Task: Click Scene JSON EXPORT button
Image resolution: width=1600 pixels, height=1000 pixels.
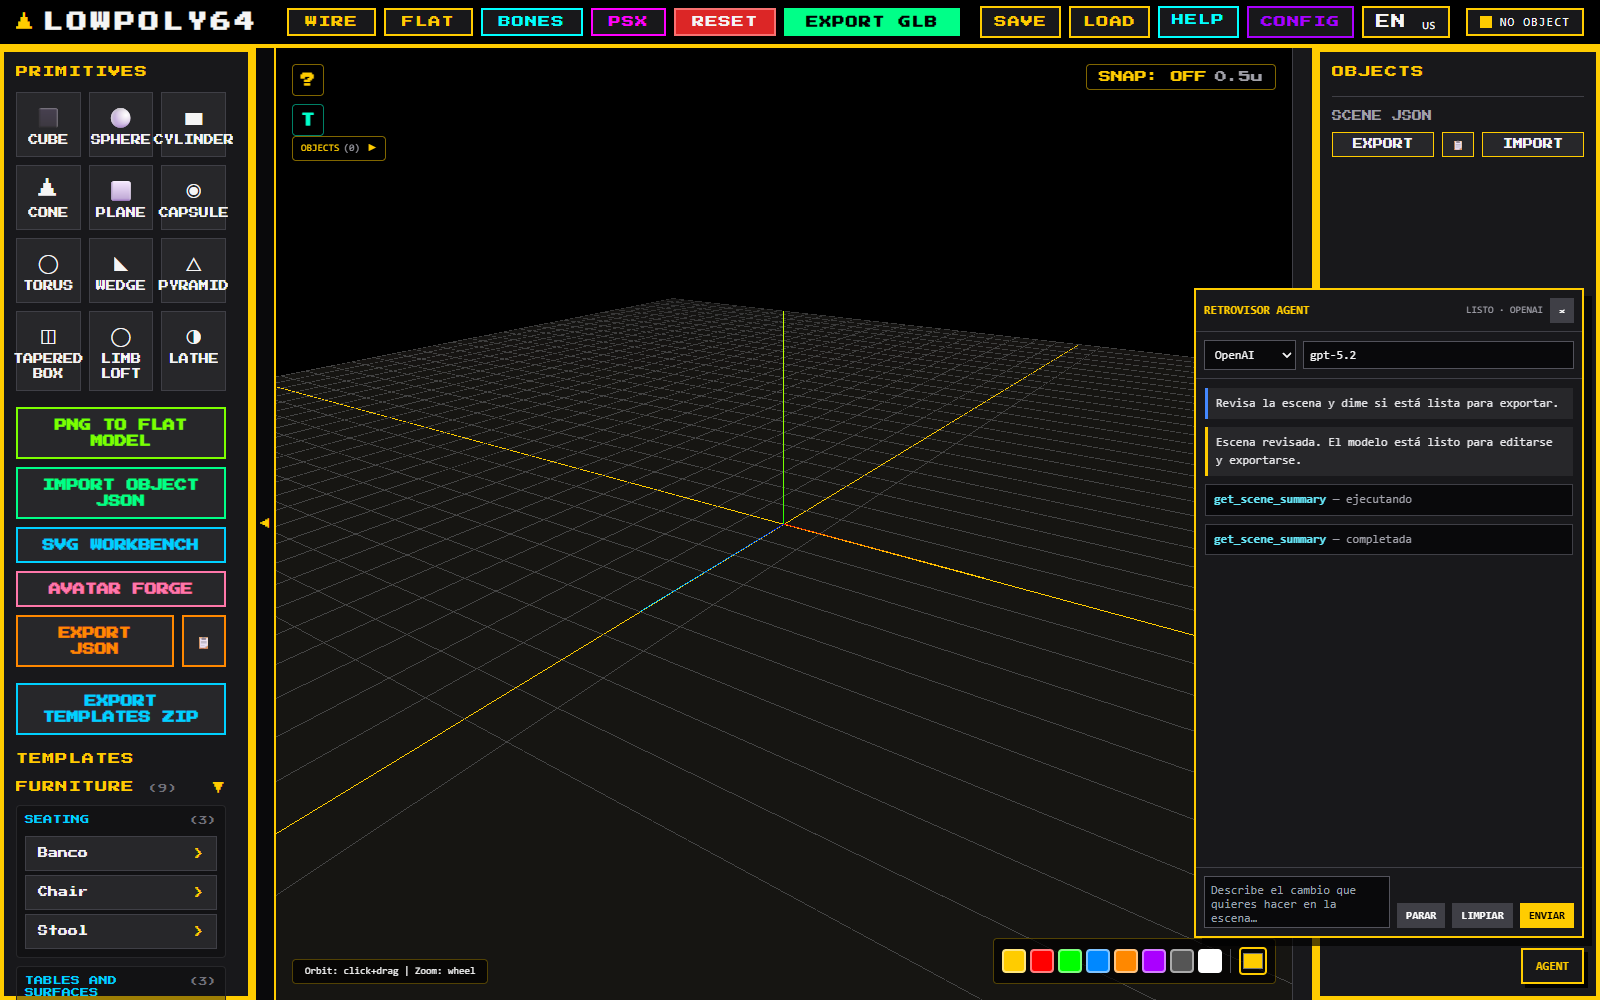Action: coord(1383,144)
